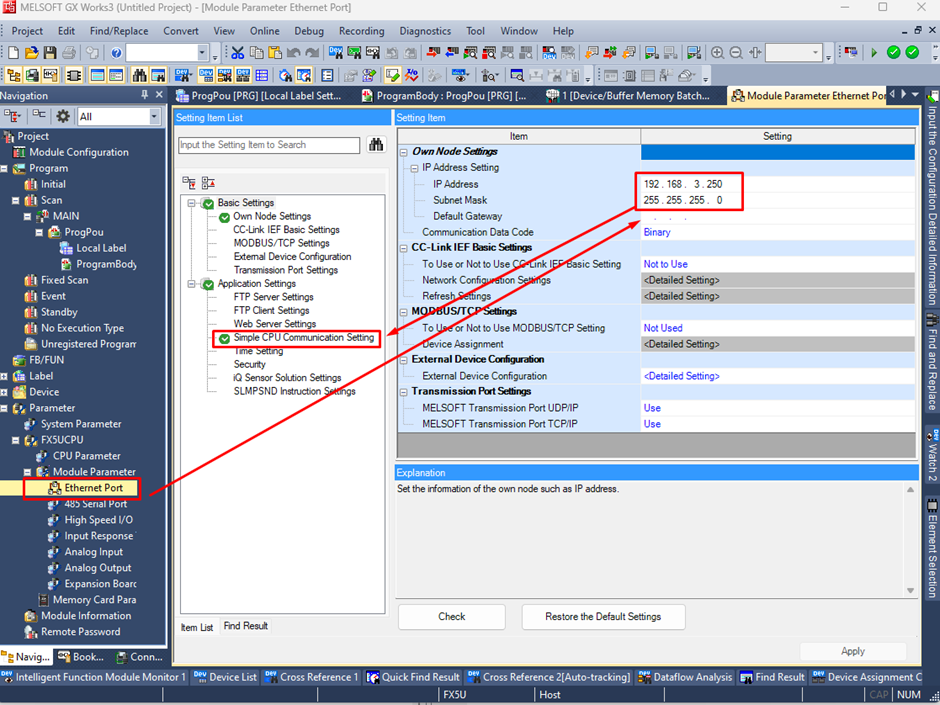940x705 pixels.
Task: Cut with the scissors icon
Action: click(x=238, y=53)
